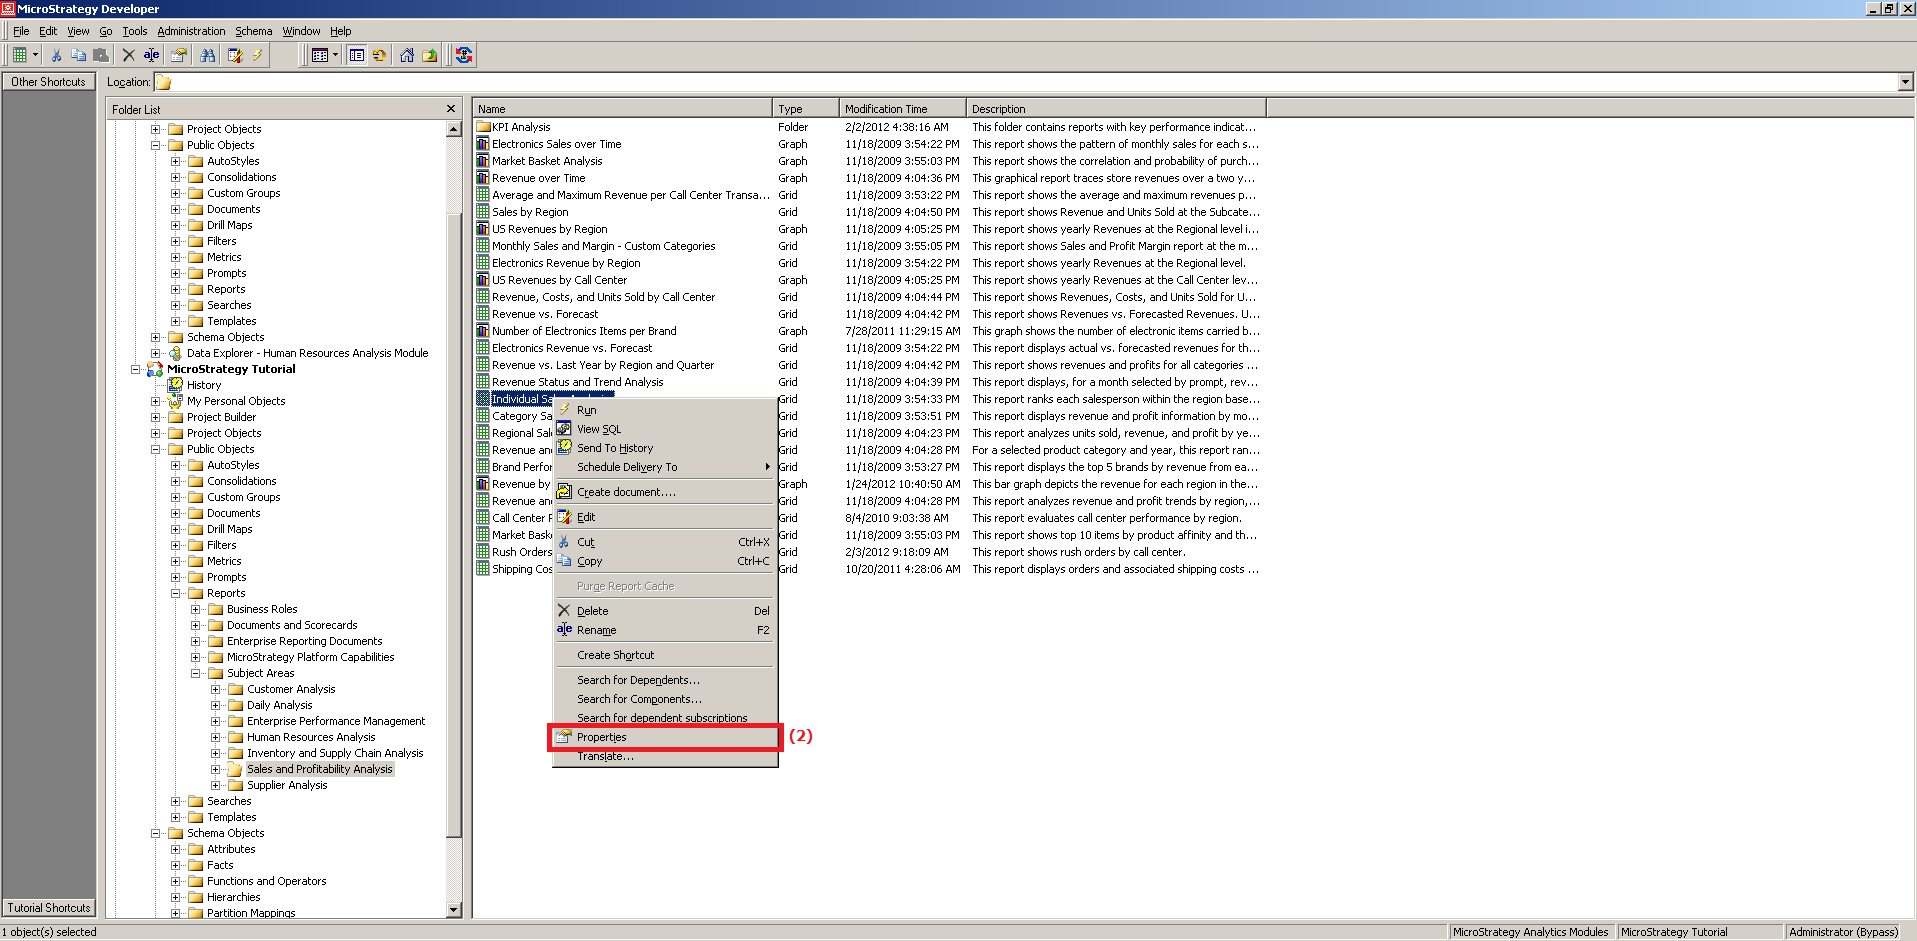The height and width of the screenshot is (941, 1917).
Task: Choose Properties from the context menu
Action: point(602,737)
